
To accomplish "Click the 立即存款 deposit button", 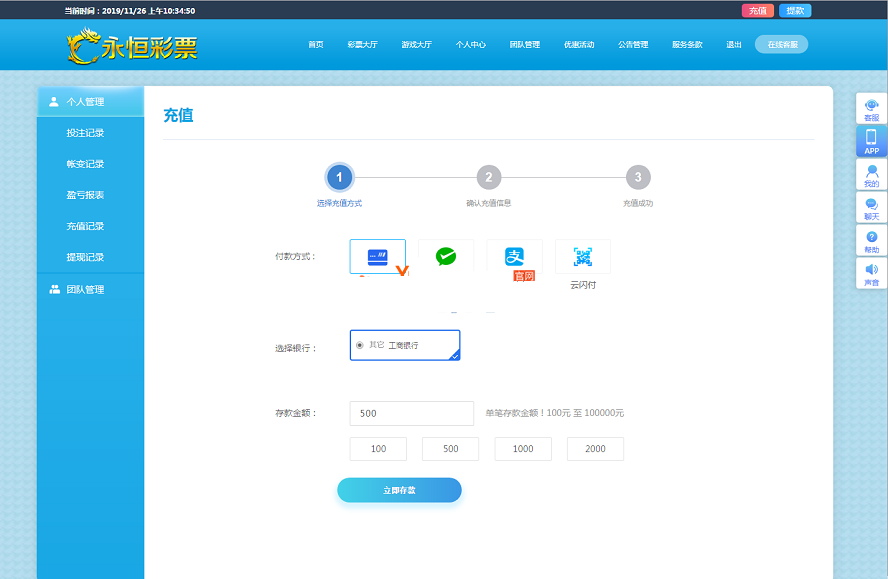I will [399, 491].
